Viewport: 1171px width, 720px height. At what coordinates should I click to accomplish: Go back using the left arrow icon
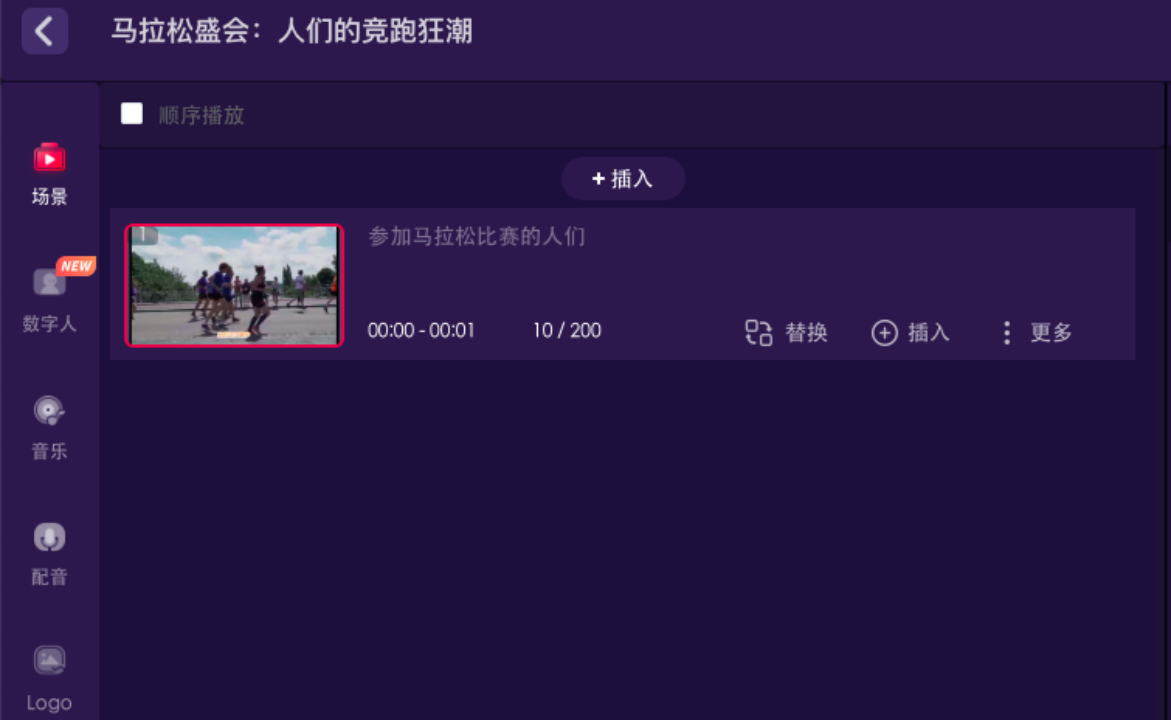pyautogui.click(x=45, y=31)
